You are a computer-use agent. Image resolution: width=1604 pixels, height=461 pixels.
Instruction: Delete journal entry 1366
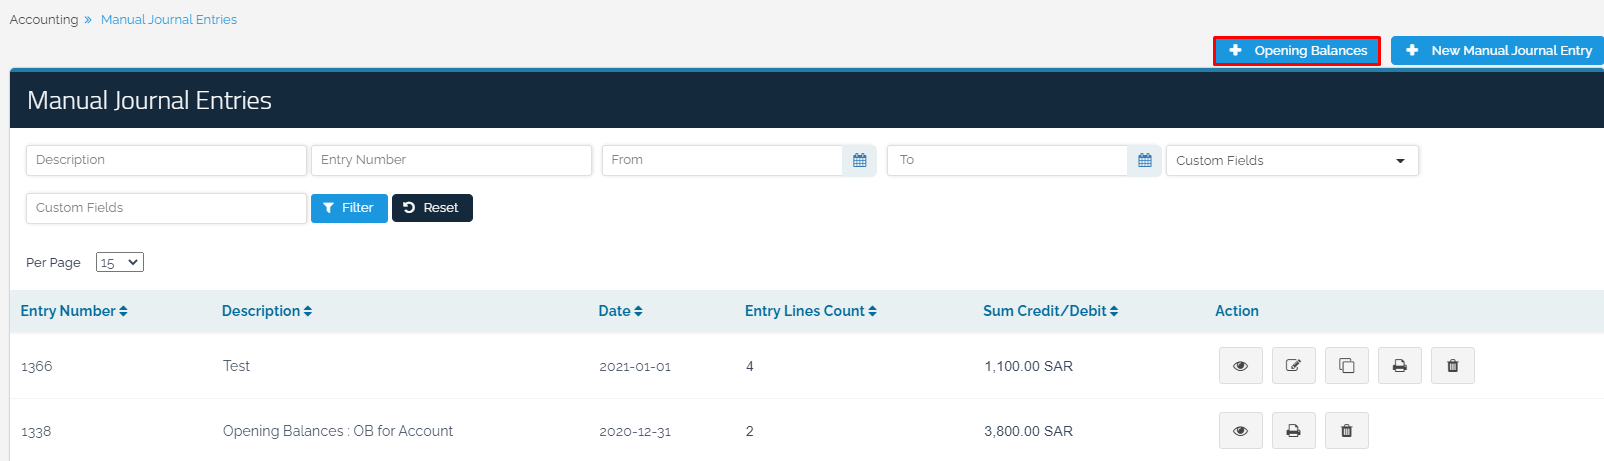[1452, 366]
